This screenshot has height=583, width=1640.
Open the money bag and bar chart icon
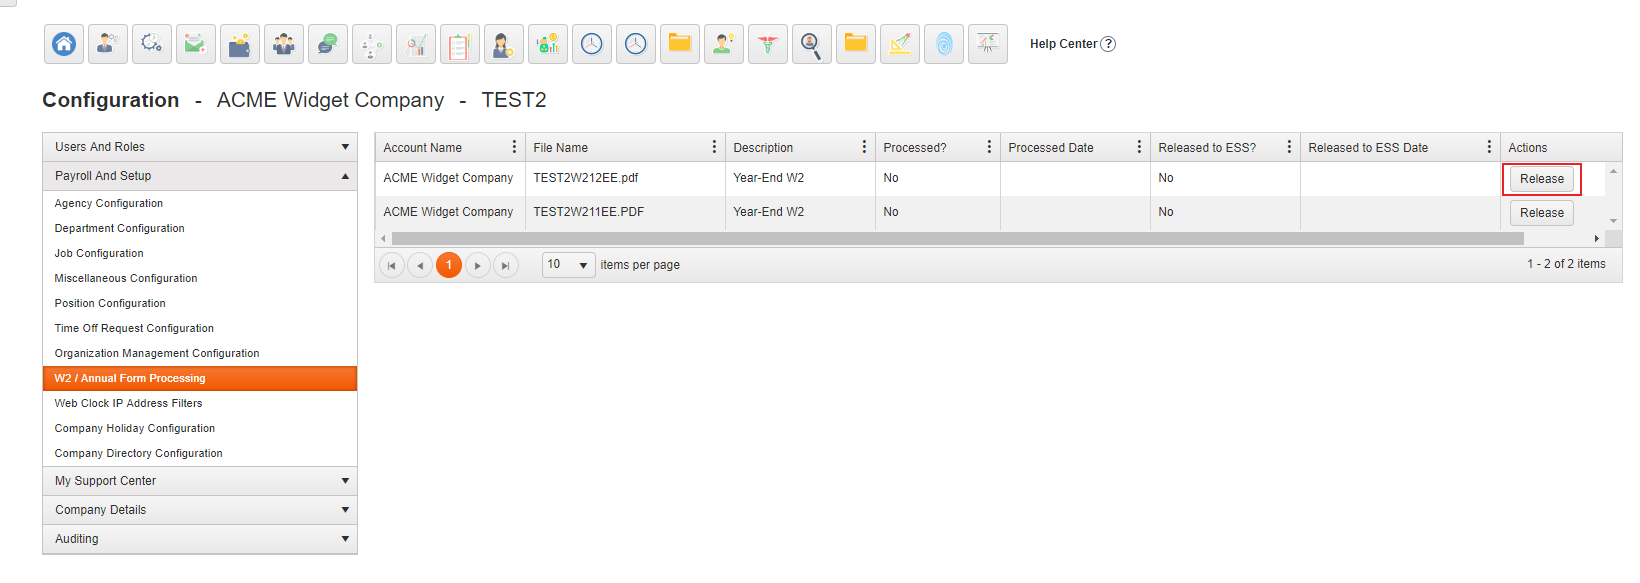point(548,44)
